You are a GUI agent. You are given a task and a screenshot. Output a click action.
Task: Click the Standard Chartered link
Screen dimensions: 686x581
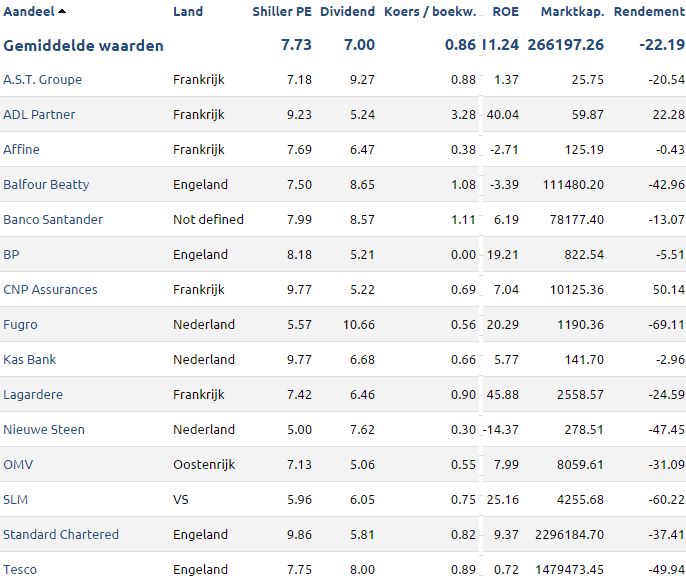[61, 535]
